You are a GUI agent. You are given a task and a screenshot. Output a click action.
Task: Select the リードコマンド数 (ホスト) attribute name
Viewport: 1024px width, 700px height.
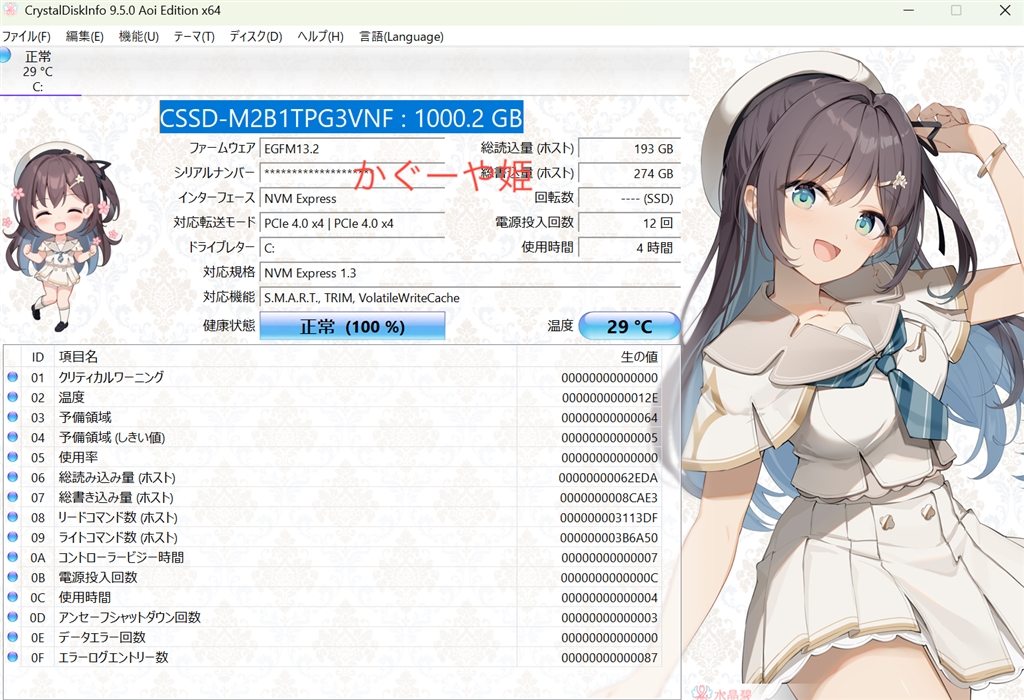point(118,517)
